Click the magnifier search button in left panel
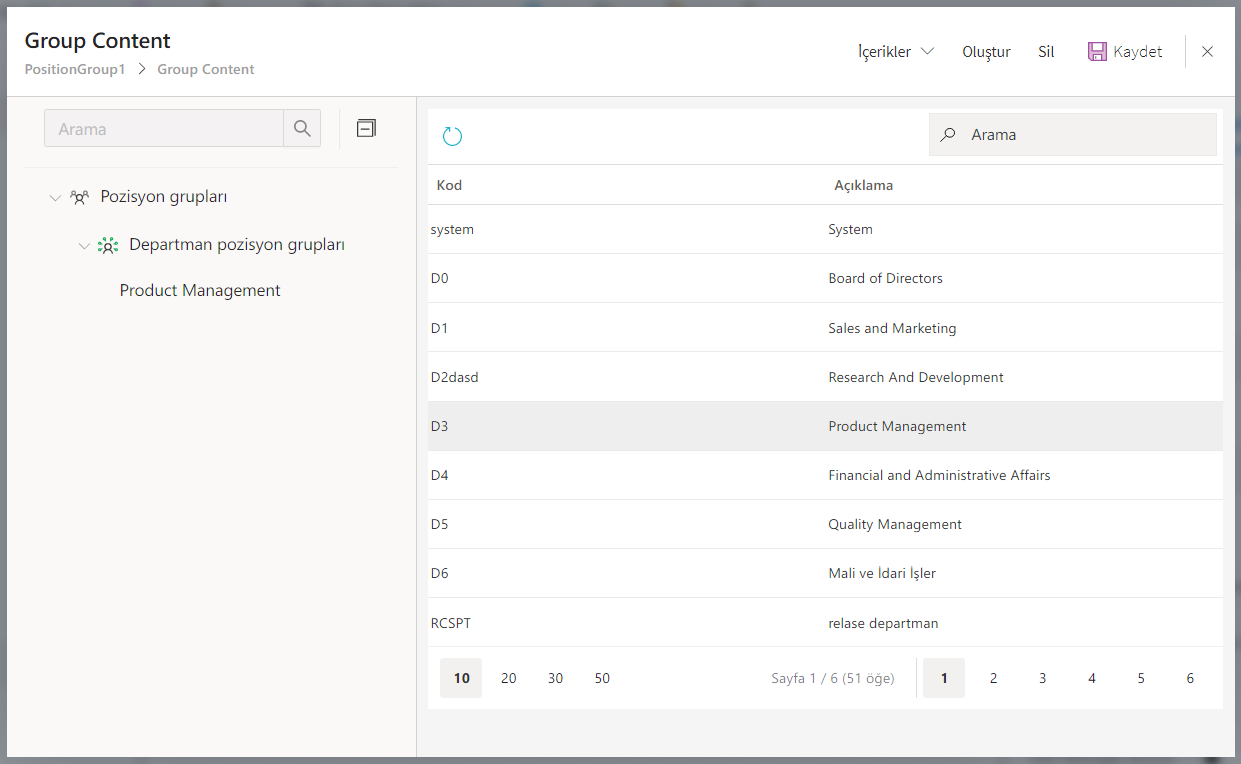1241x764 pixels. [302, 129]
